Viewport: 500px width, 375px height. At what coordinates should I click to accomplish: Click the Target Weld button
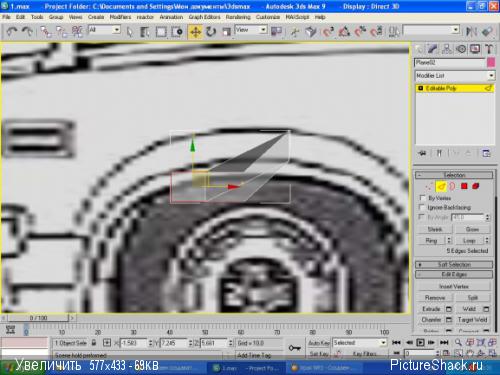click(472, 320)
